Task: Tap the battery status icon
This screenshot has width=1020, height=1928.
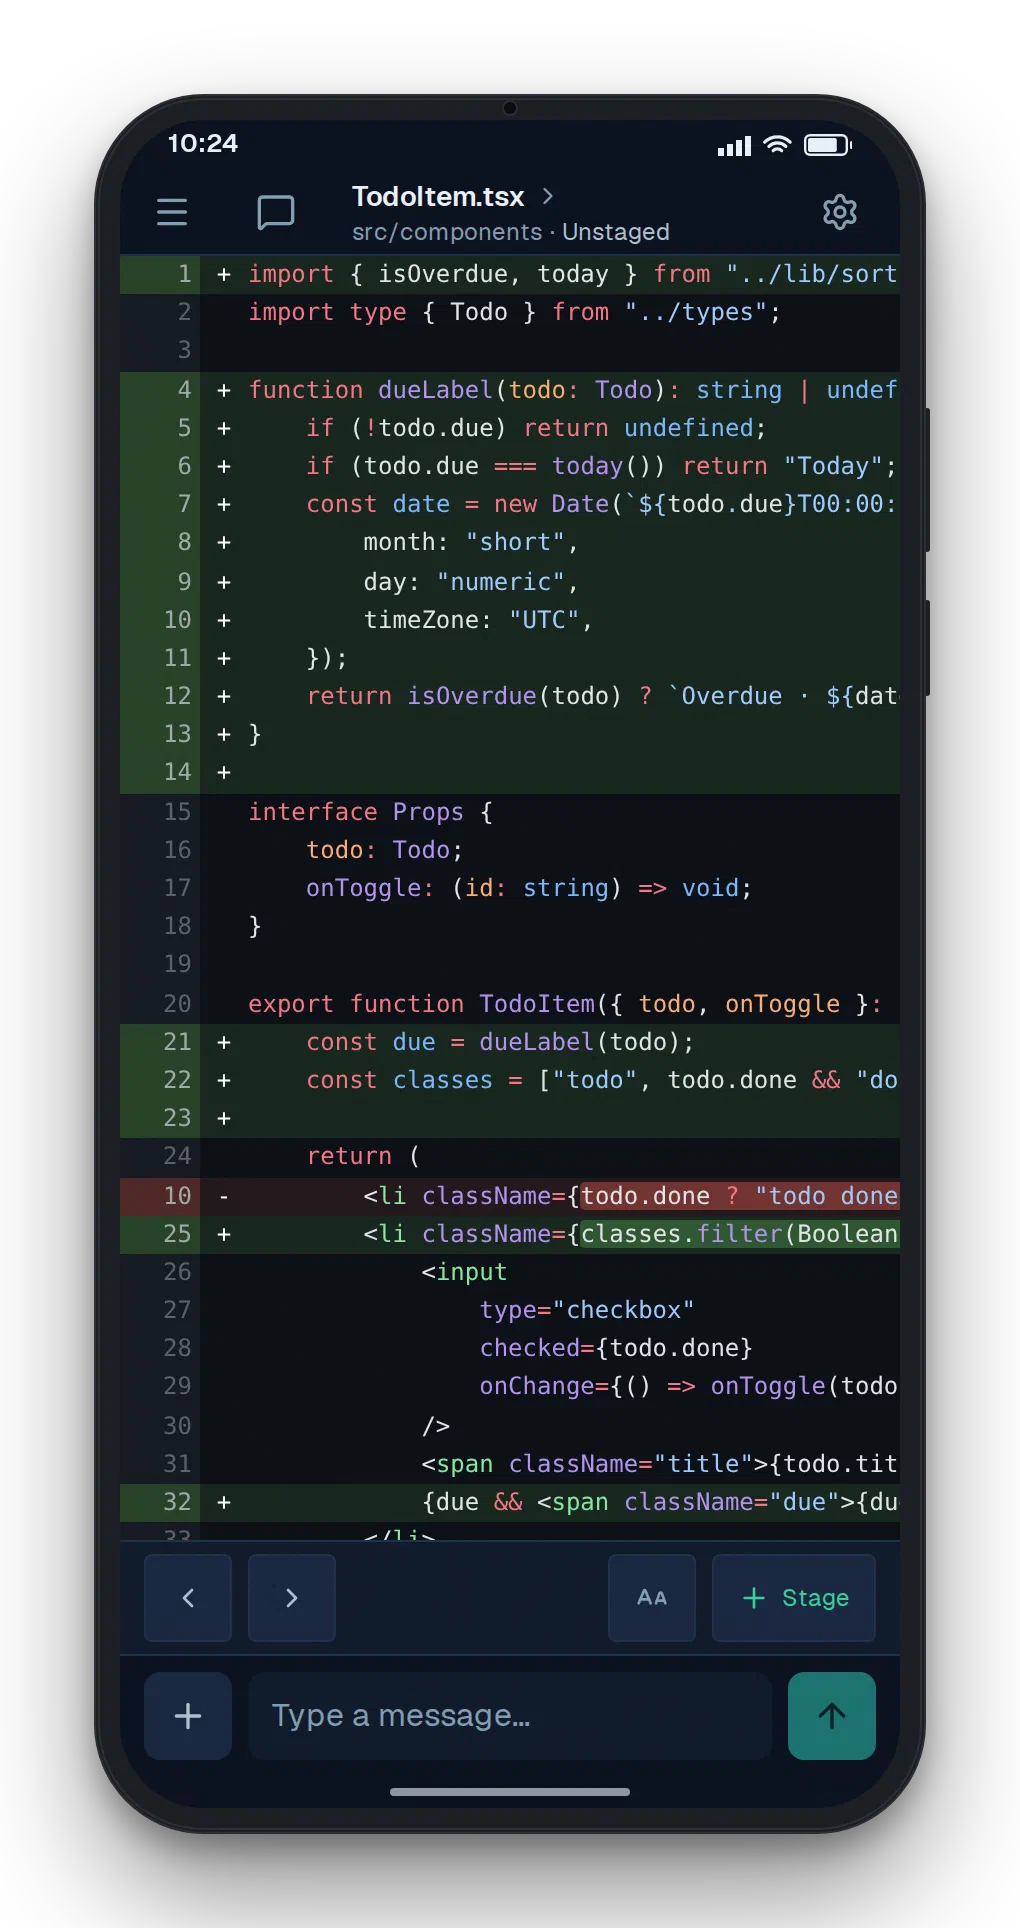Action: click(x=828, y=145)
